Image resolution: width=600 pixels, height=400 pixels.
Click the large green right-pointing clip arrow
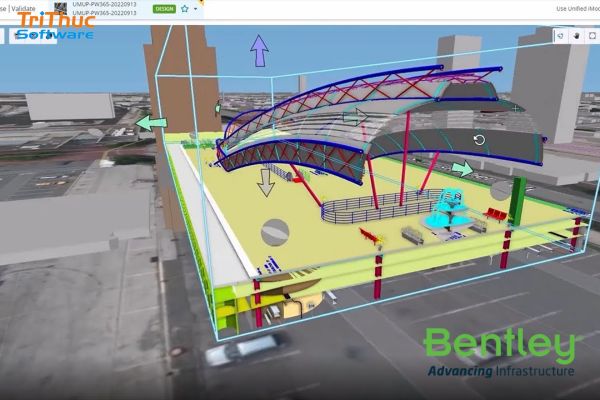point(462,168)
